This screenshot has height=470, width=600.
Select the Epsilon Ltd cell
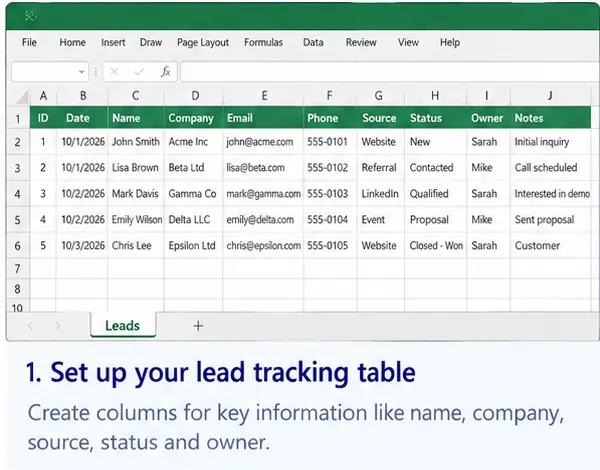pos(194,245)
